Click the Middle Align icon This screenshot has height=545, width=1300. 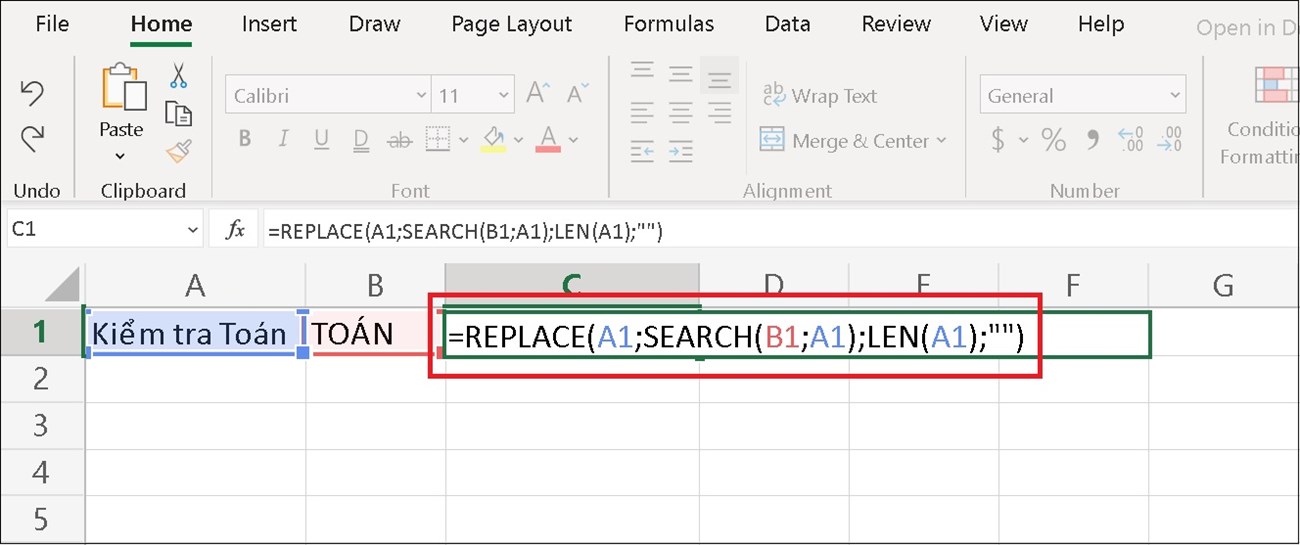pyautogui.click(x=681, y=74)
